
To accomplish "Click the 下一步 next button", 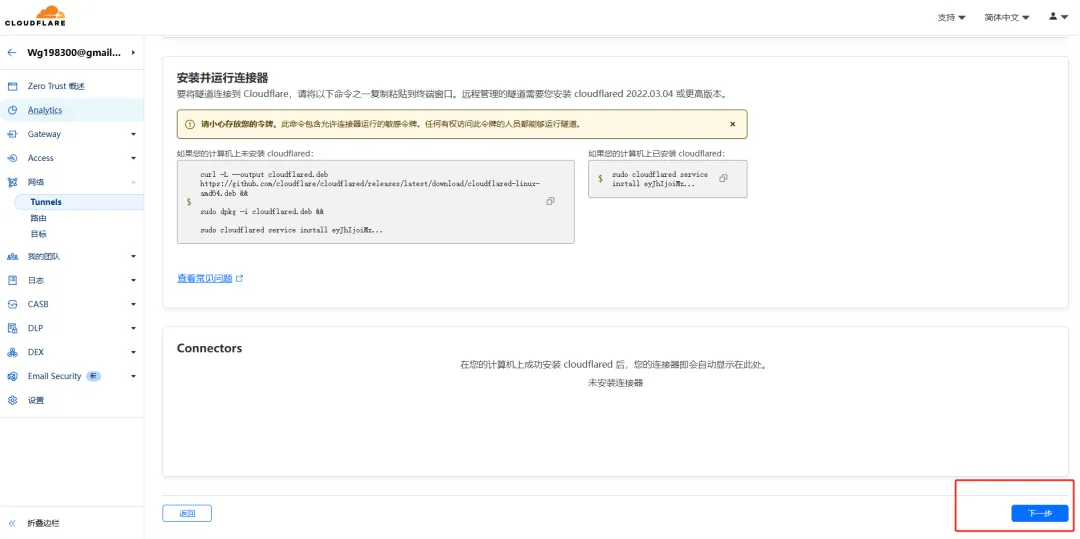I will (1039, 514).
